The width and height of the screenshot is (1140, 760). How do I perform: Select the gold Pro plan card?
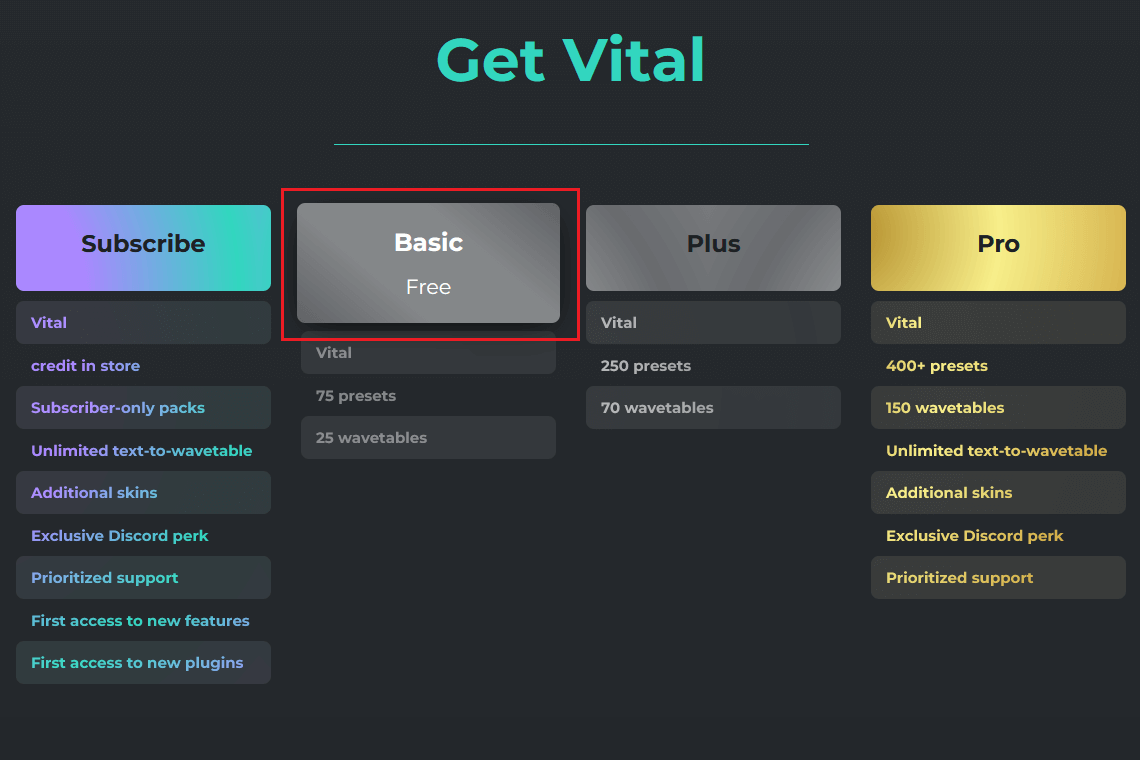998,248
